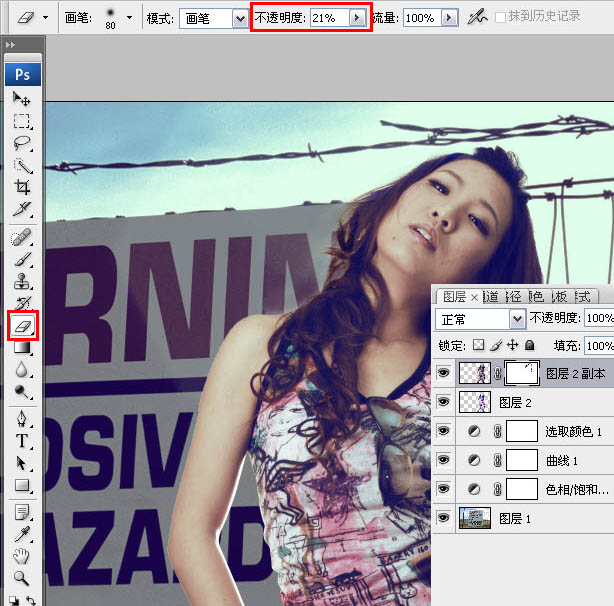This screenshot has height=606, width=614.
Task: Hide the 图层 2 layer
Action: (x=443, y=402)
